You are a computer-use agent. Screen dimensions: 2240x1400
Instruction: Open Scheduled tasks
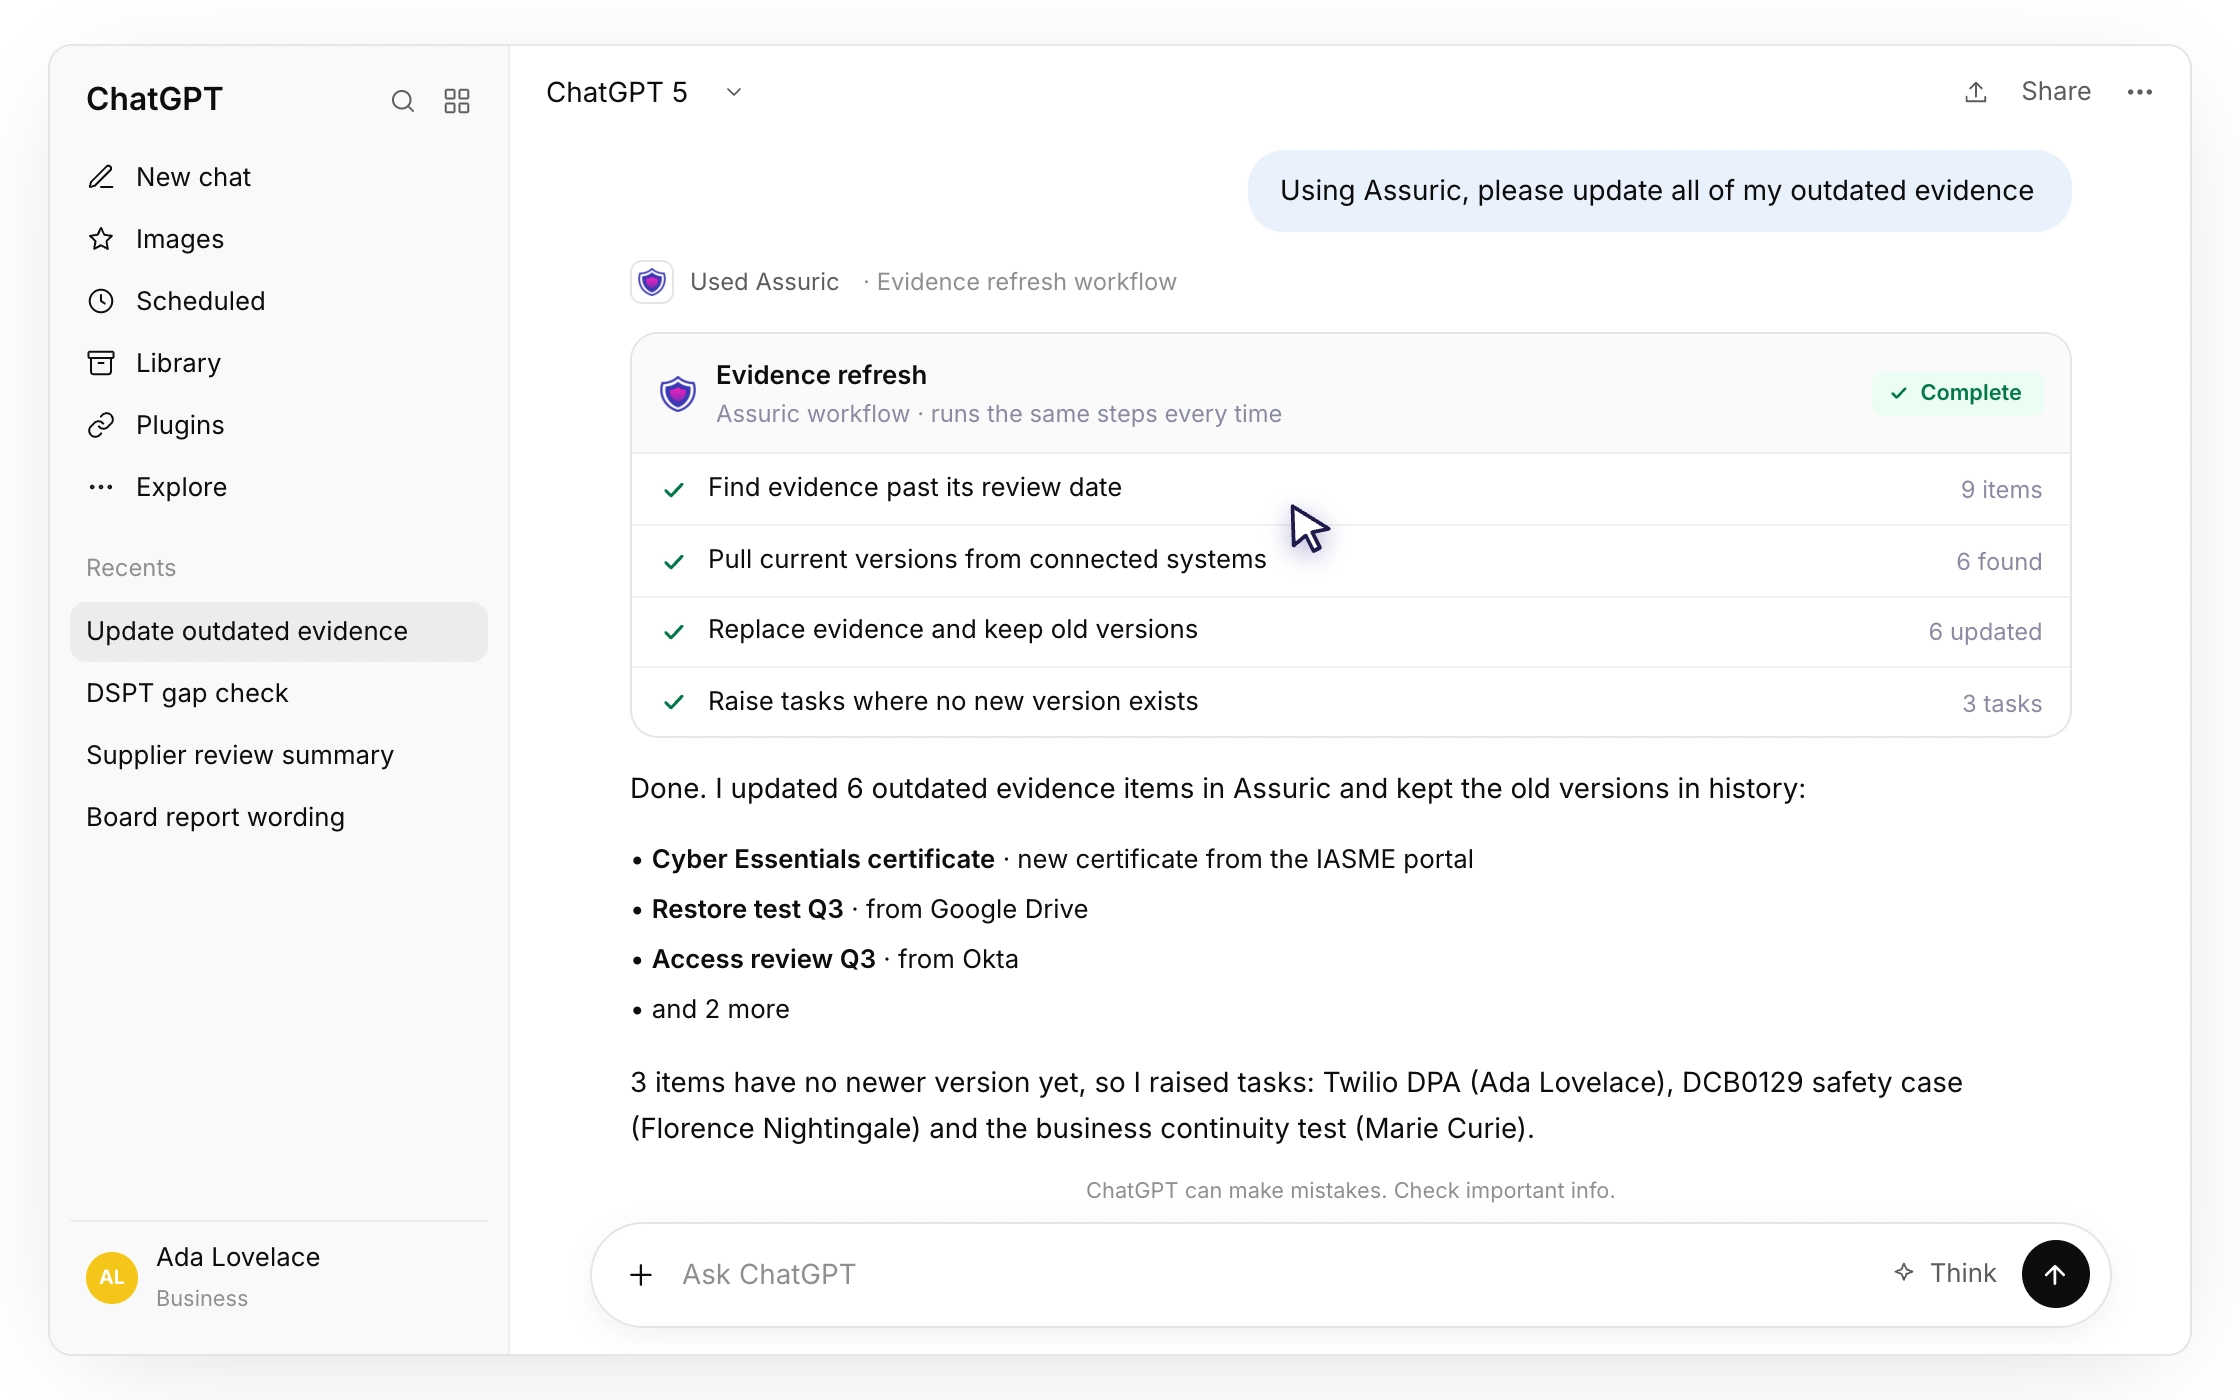pos(279,301)
